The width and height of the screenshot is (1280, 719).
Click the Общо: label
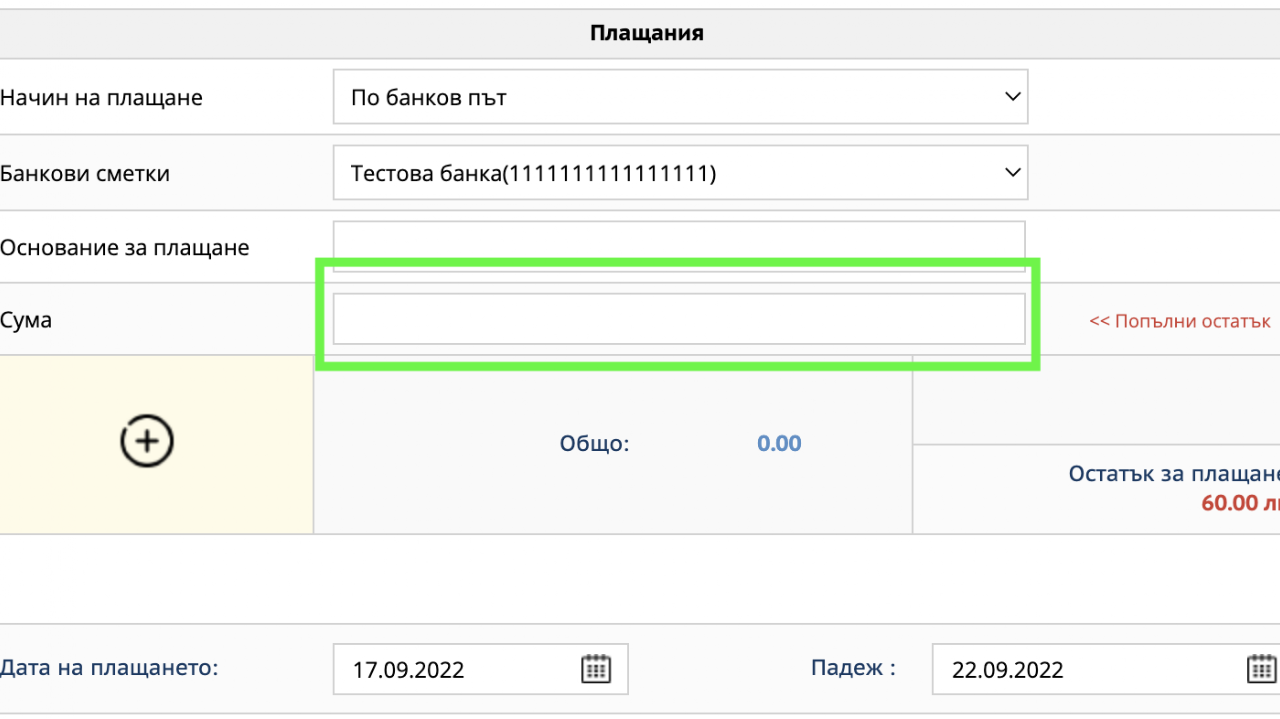tap(594, 443)
